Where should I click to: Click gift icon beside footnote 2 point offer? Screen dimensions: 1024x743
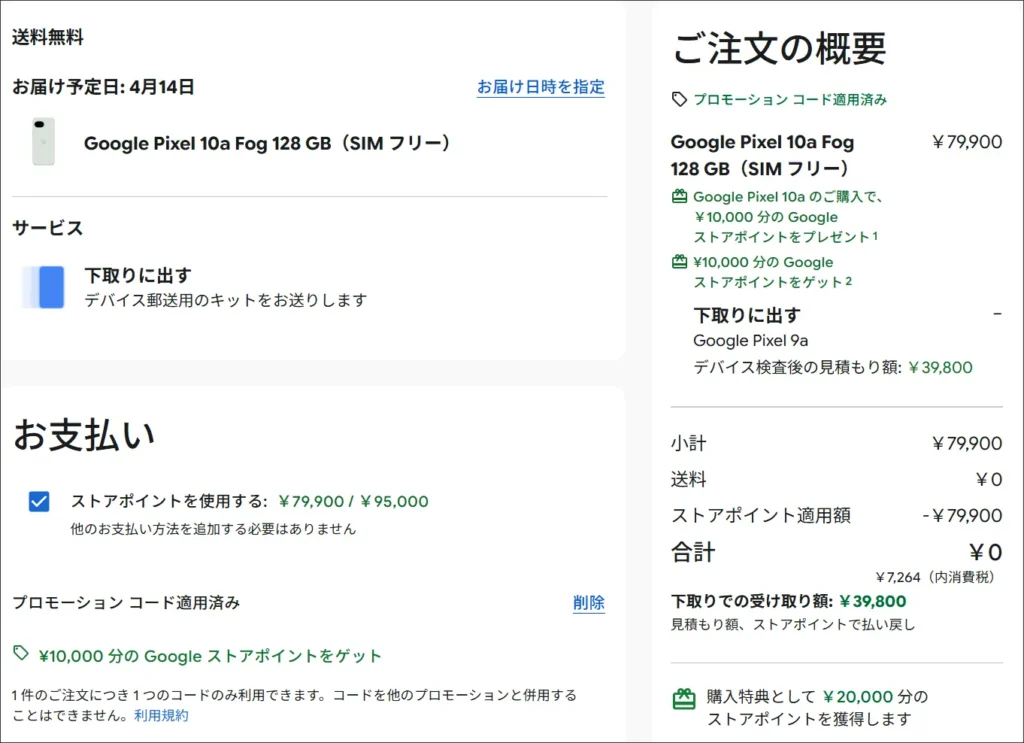click(680, 262)
